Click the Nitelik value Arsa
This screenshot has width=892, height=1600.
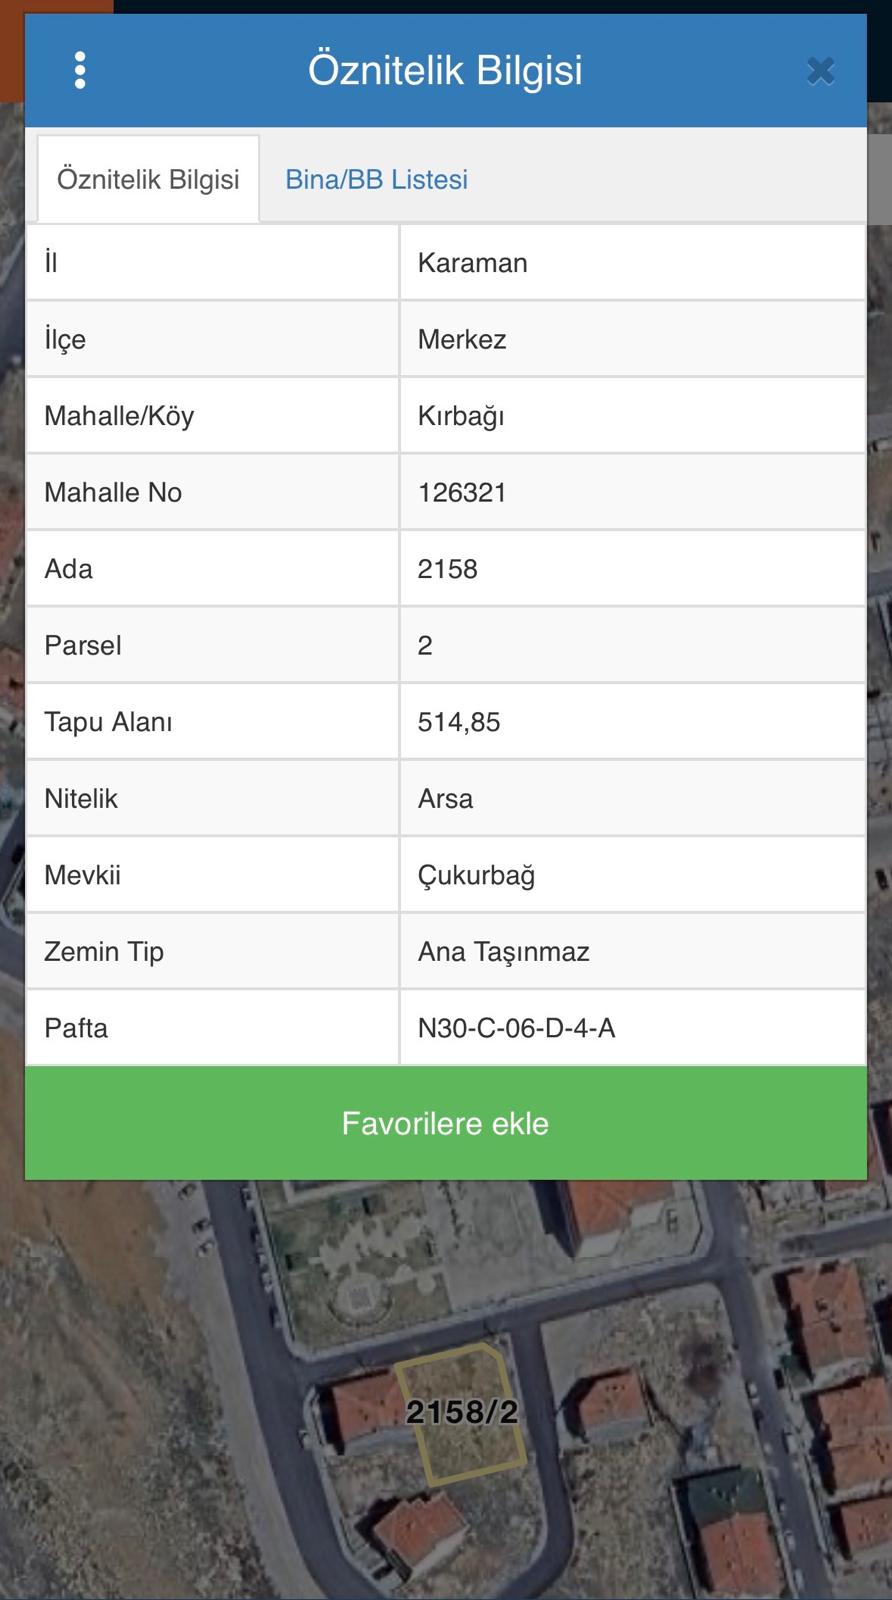(445, 799)
